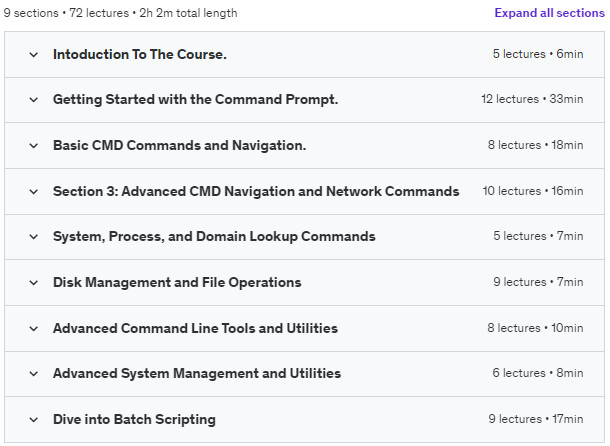This screenshot has width=610, height=446.
Task: Expand the 'Intoduction To The Course.' chevron
Action: [34, 55]
